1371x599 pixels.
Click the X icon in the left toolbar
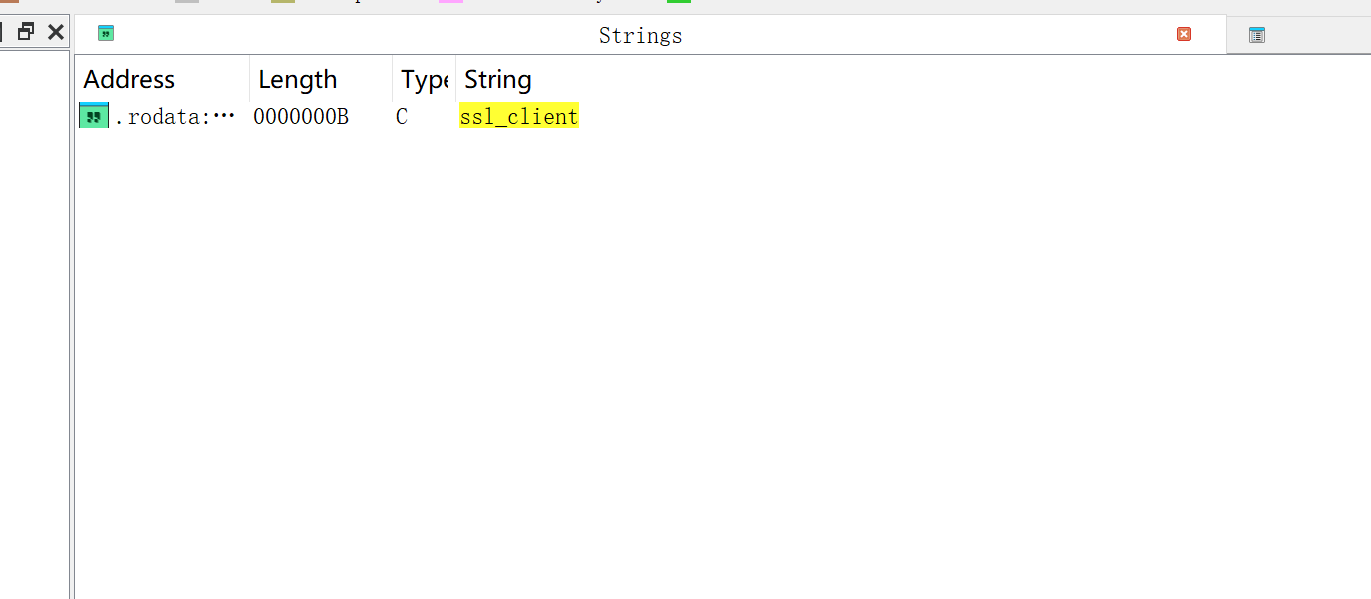[x=55, y=31]
